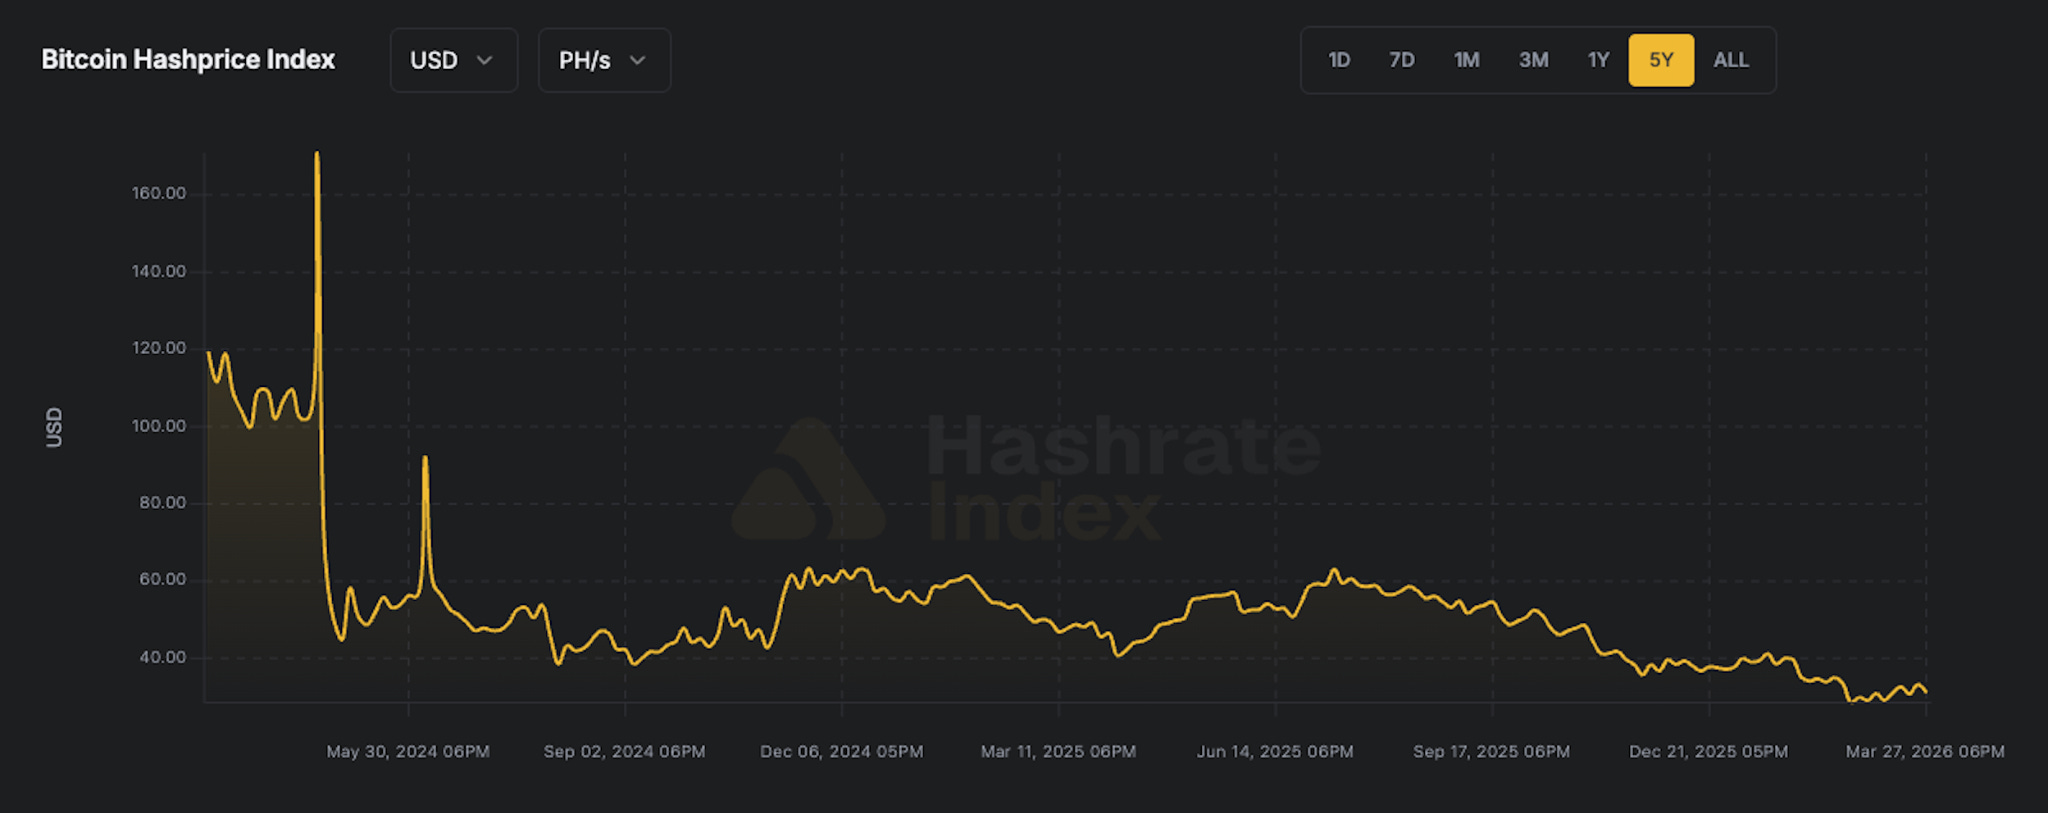The width and height of the screenshot is (2048, 813).
Task: Show ALL time range data
Action: coord(1731,60)
